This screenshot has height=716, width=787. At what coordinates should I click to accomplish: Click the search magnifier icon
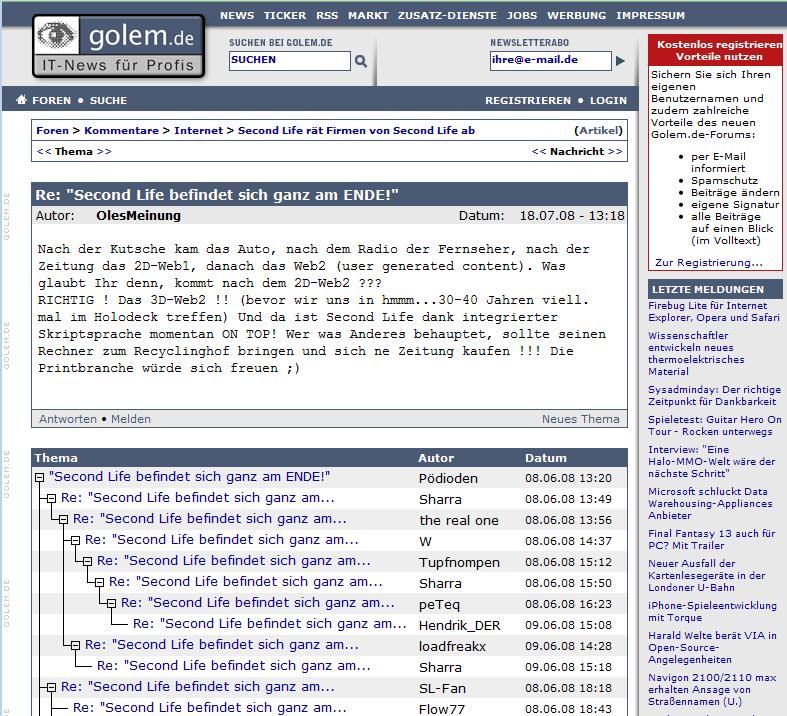point(360,61)
